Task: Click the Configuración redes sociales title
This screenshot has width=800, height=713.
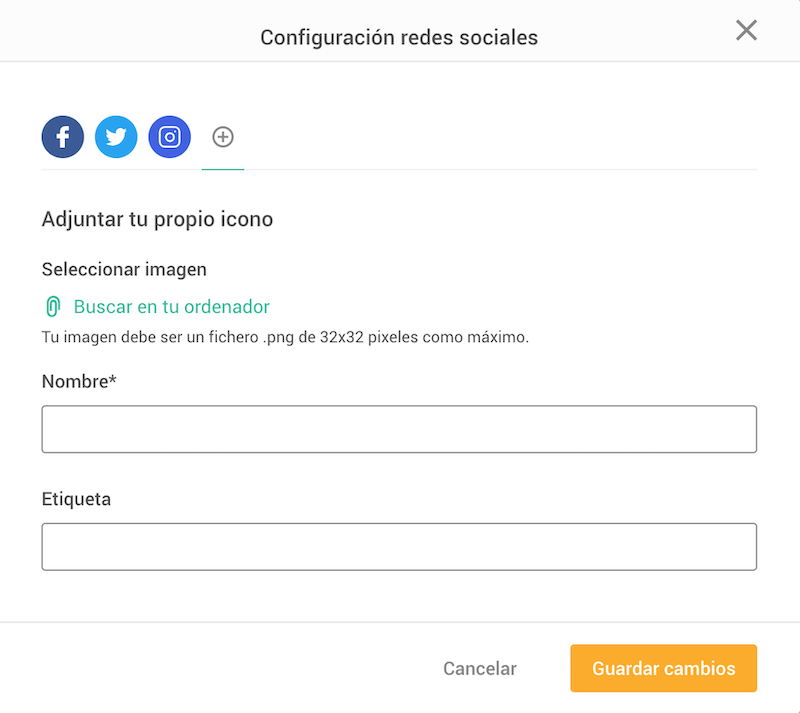Action: (x=399, y=37)
